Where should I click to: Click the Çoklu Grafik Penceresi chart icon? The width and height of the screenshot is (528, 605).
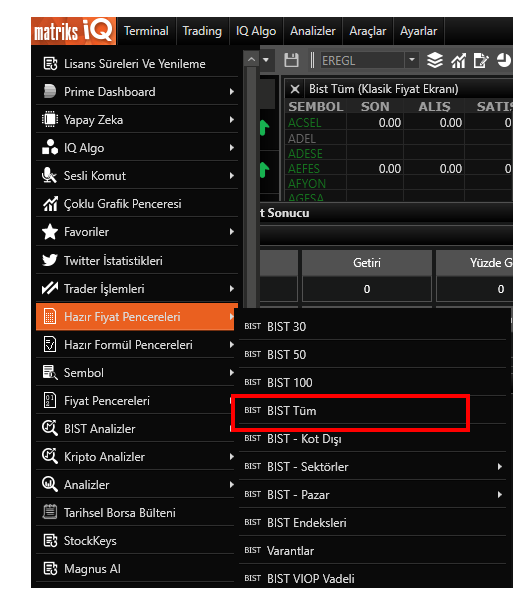point(50,204)
